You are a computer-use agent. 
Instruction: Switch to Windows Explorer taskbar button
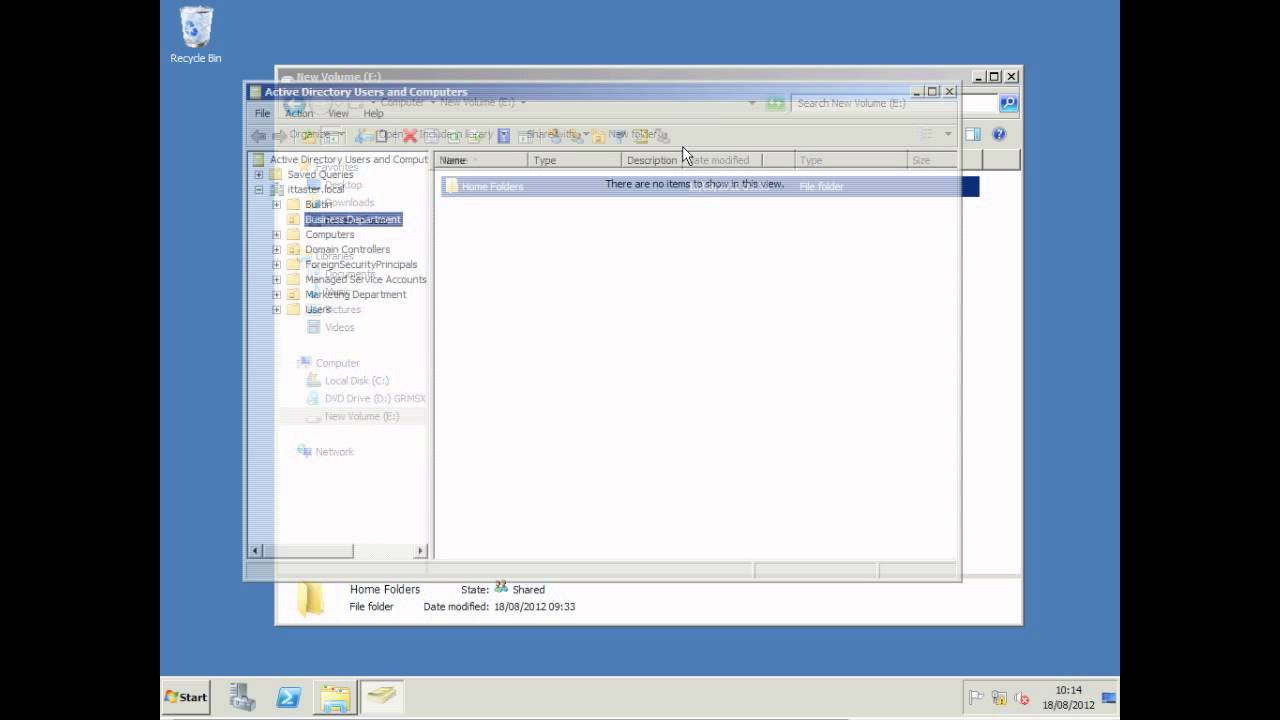pyautogui.click(x=335, y=697)
